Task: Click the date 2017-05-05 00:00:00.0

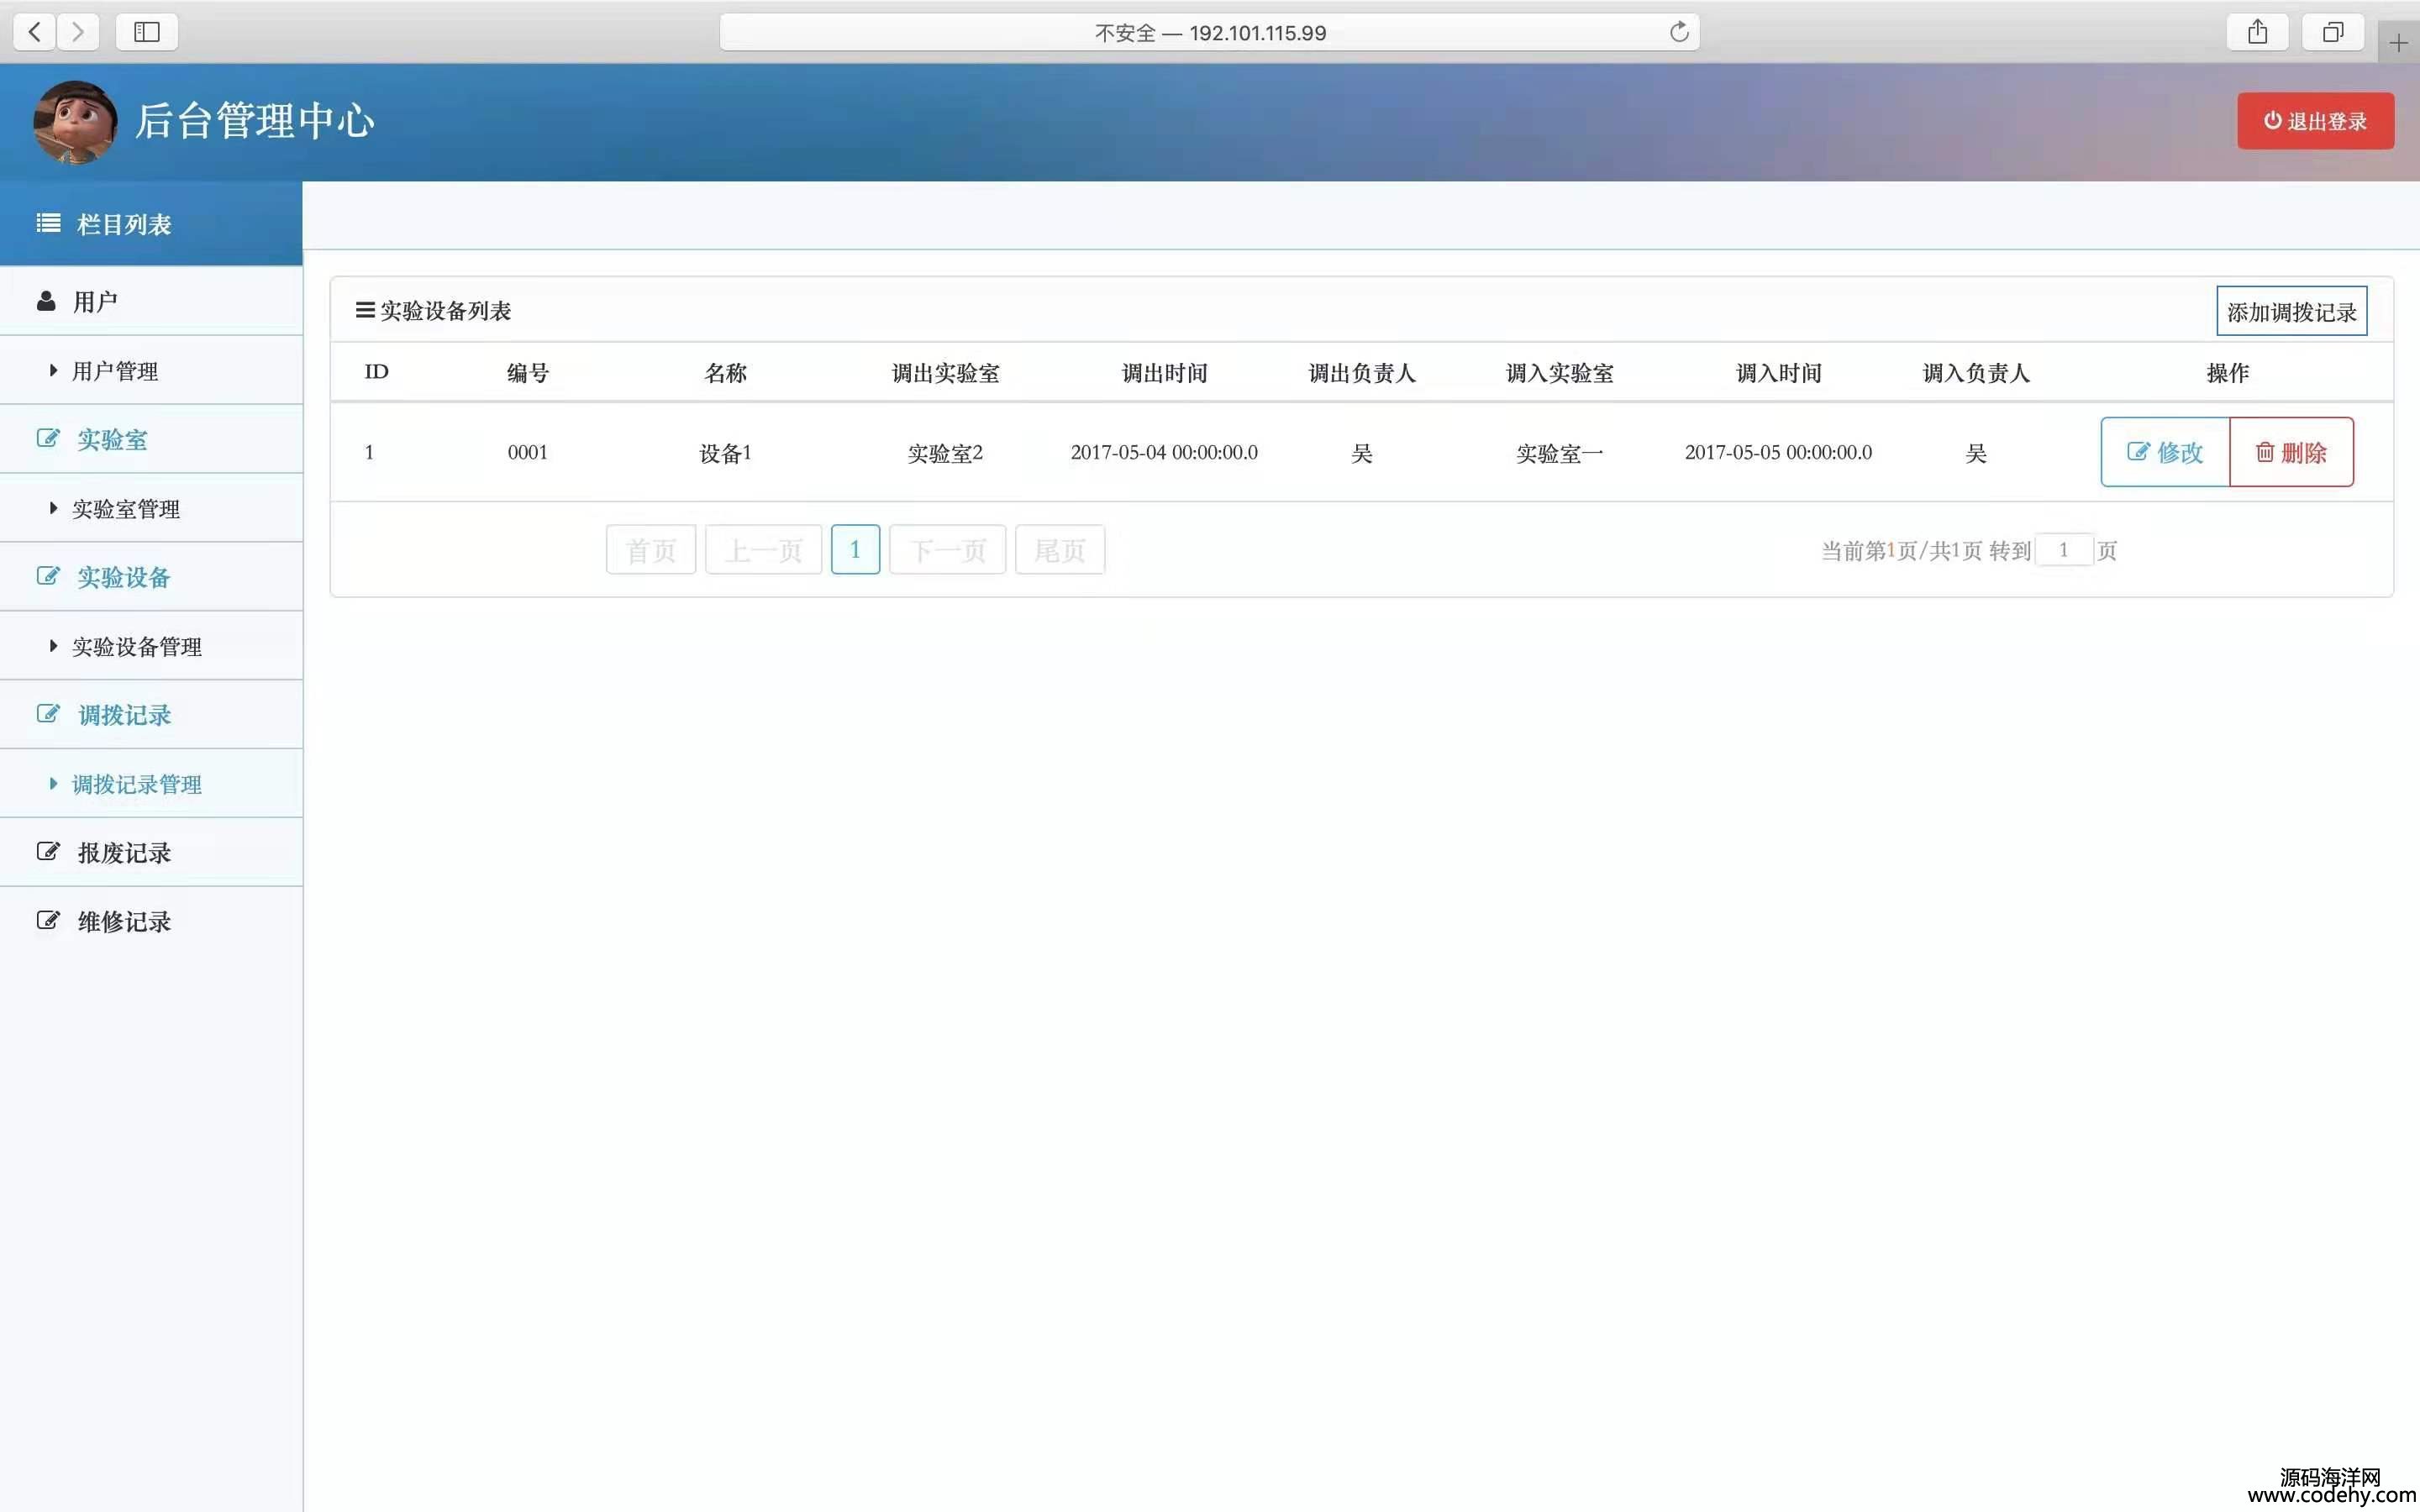Action: 1778,452
